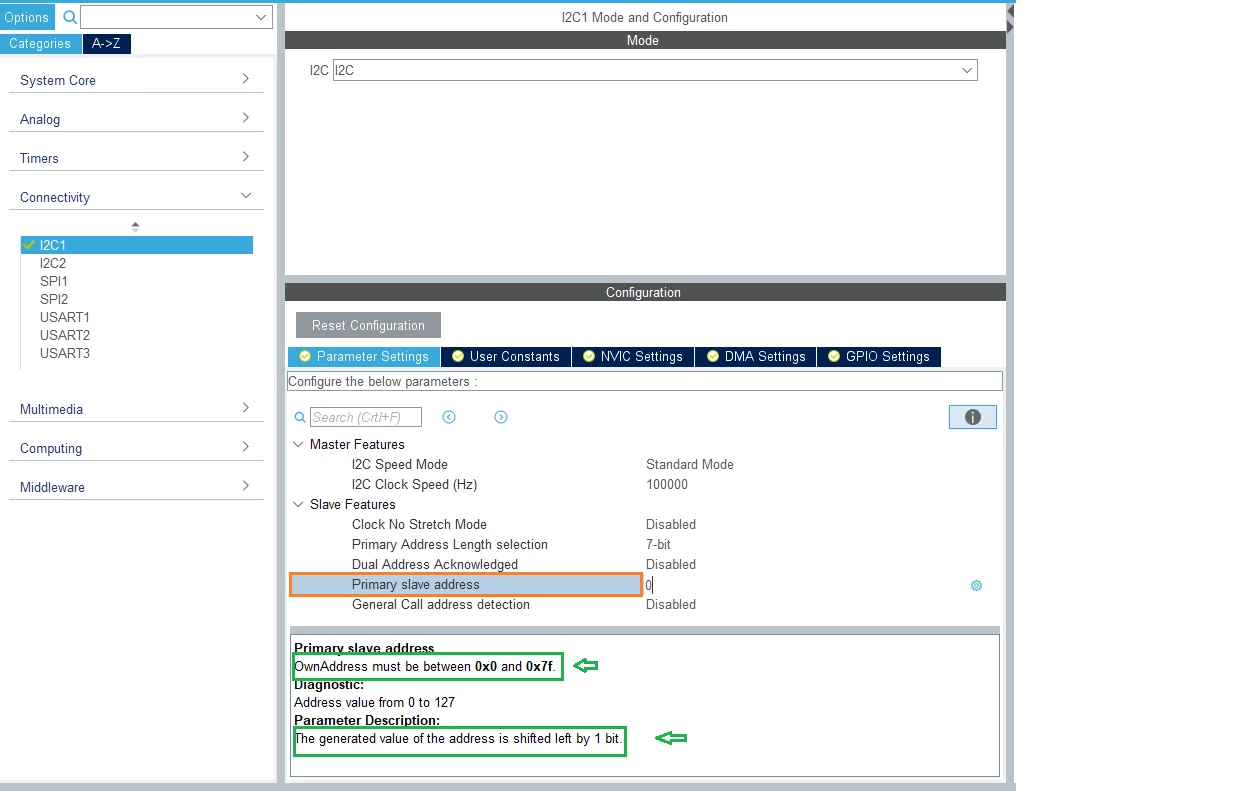Screen dimensions: 1238x791
Task: Go to next search result arrow
Action: coord(501,417)
